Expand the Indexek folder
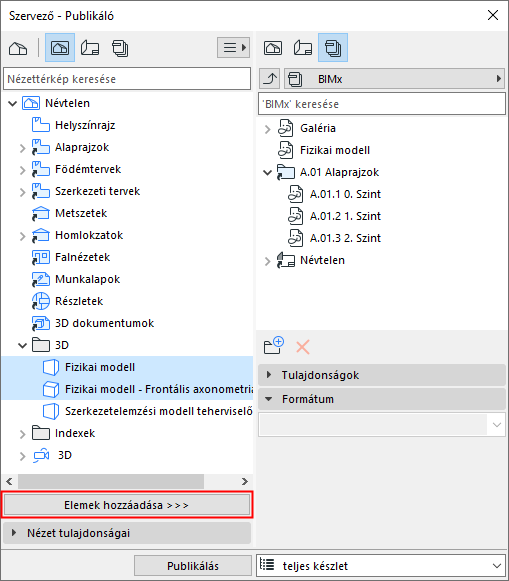509x581 pixels. [x=22, y=434]
